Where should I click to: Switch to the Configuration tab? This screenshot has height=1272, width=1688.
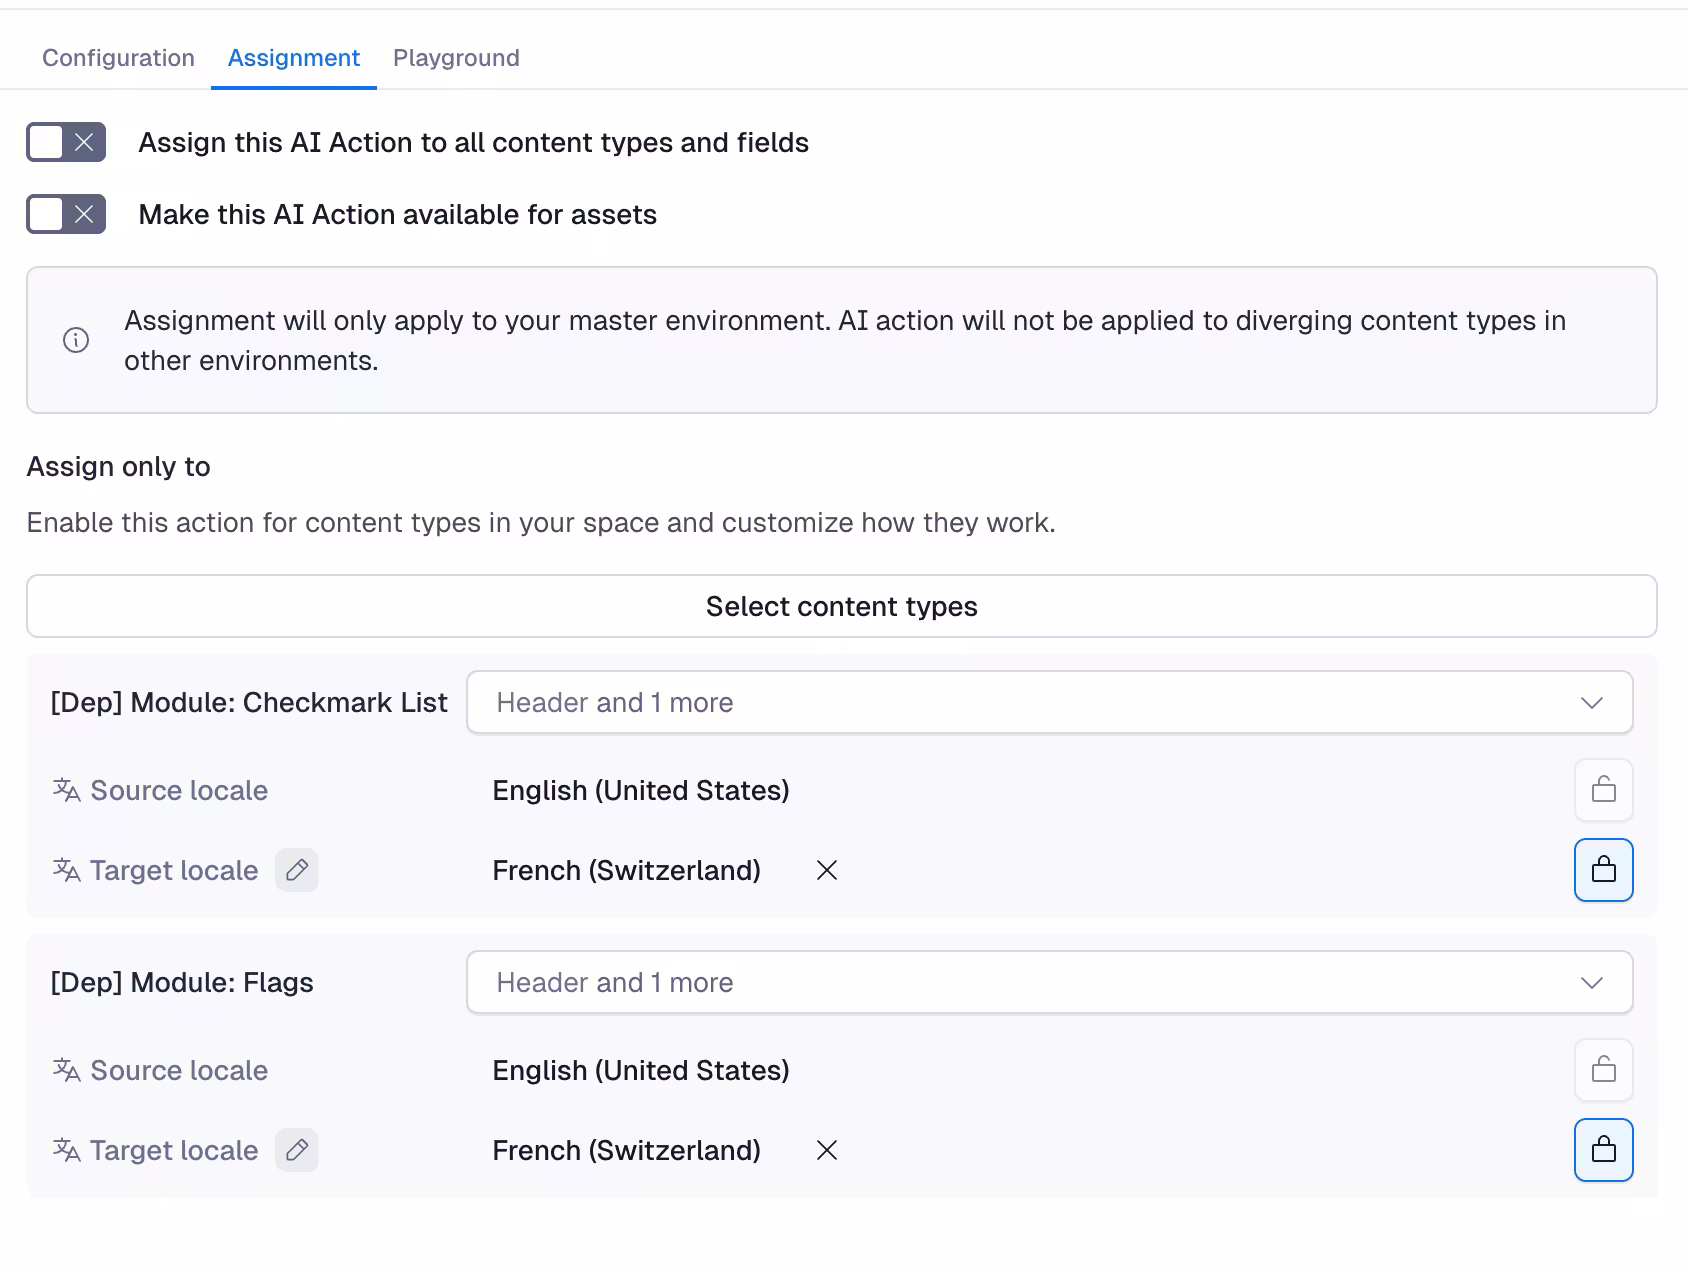tap(118, 58)
